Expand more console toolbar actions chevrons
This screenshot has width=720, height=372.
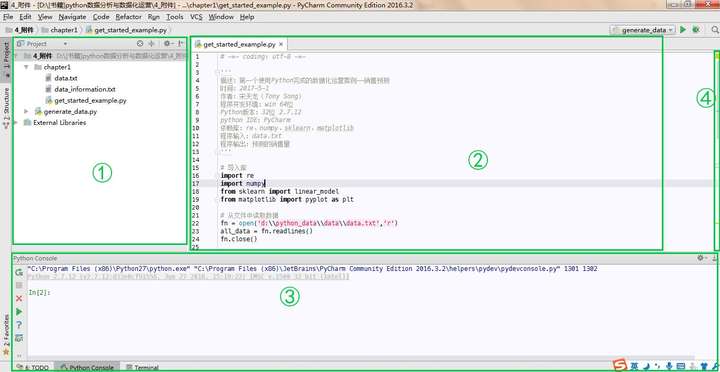19,355
